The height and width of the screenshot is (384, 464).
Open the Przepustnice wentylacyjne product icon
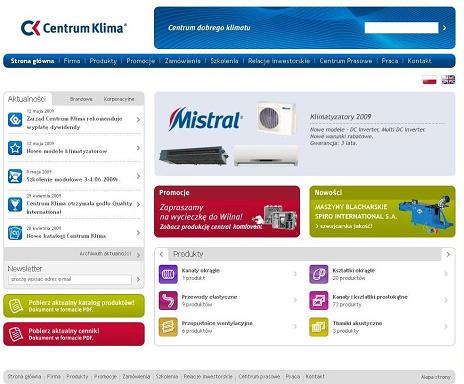tap(168, 327)
